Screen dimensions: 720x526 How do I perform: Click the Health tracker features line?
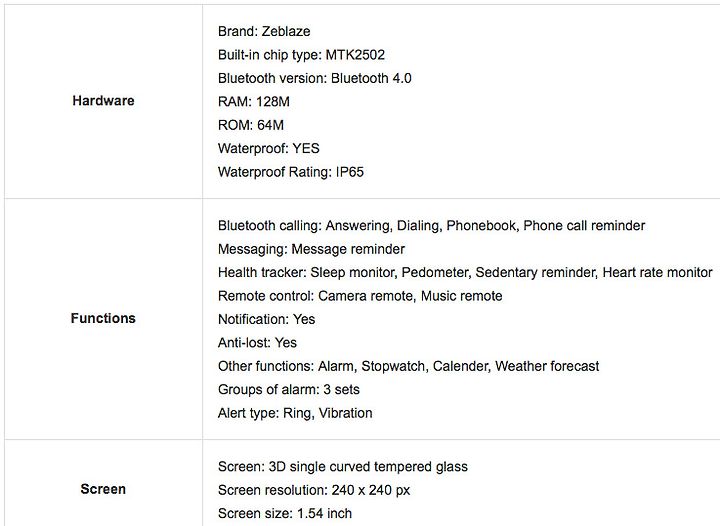point(465,272)
